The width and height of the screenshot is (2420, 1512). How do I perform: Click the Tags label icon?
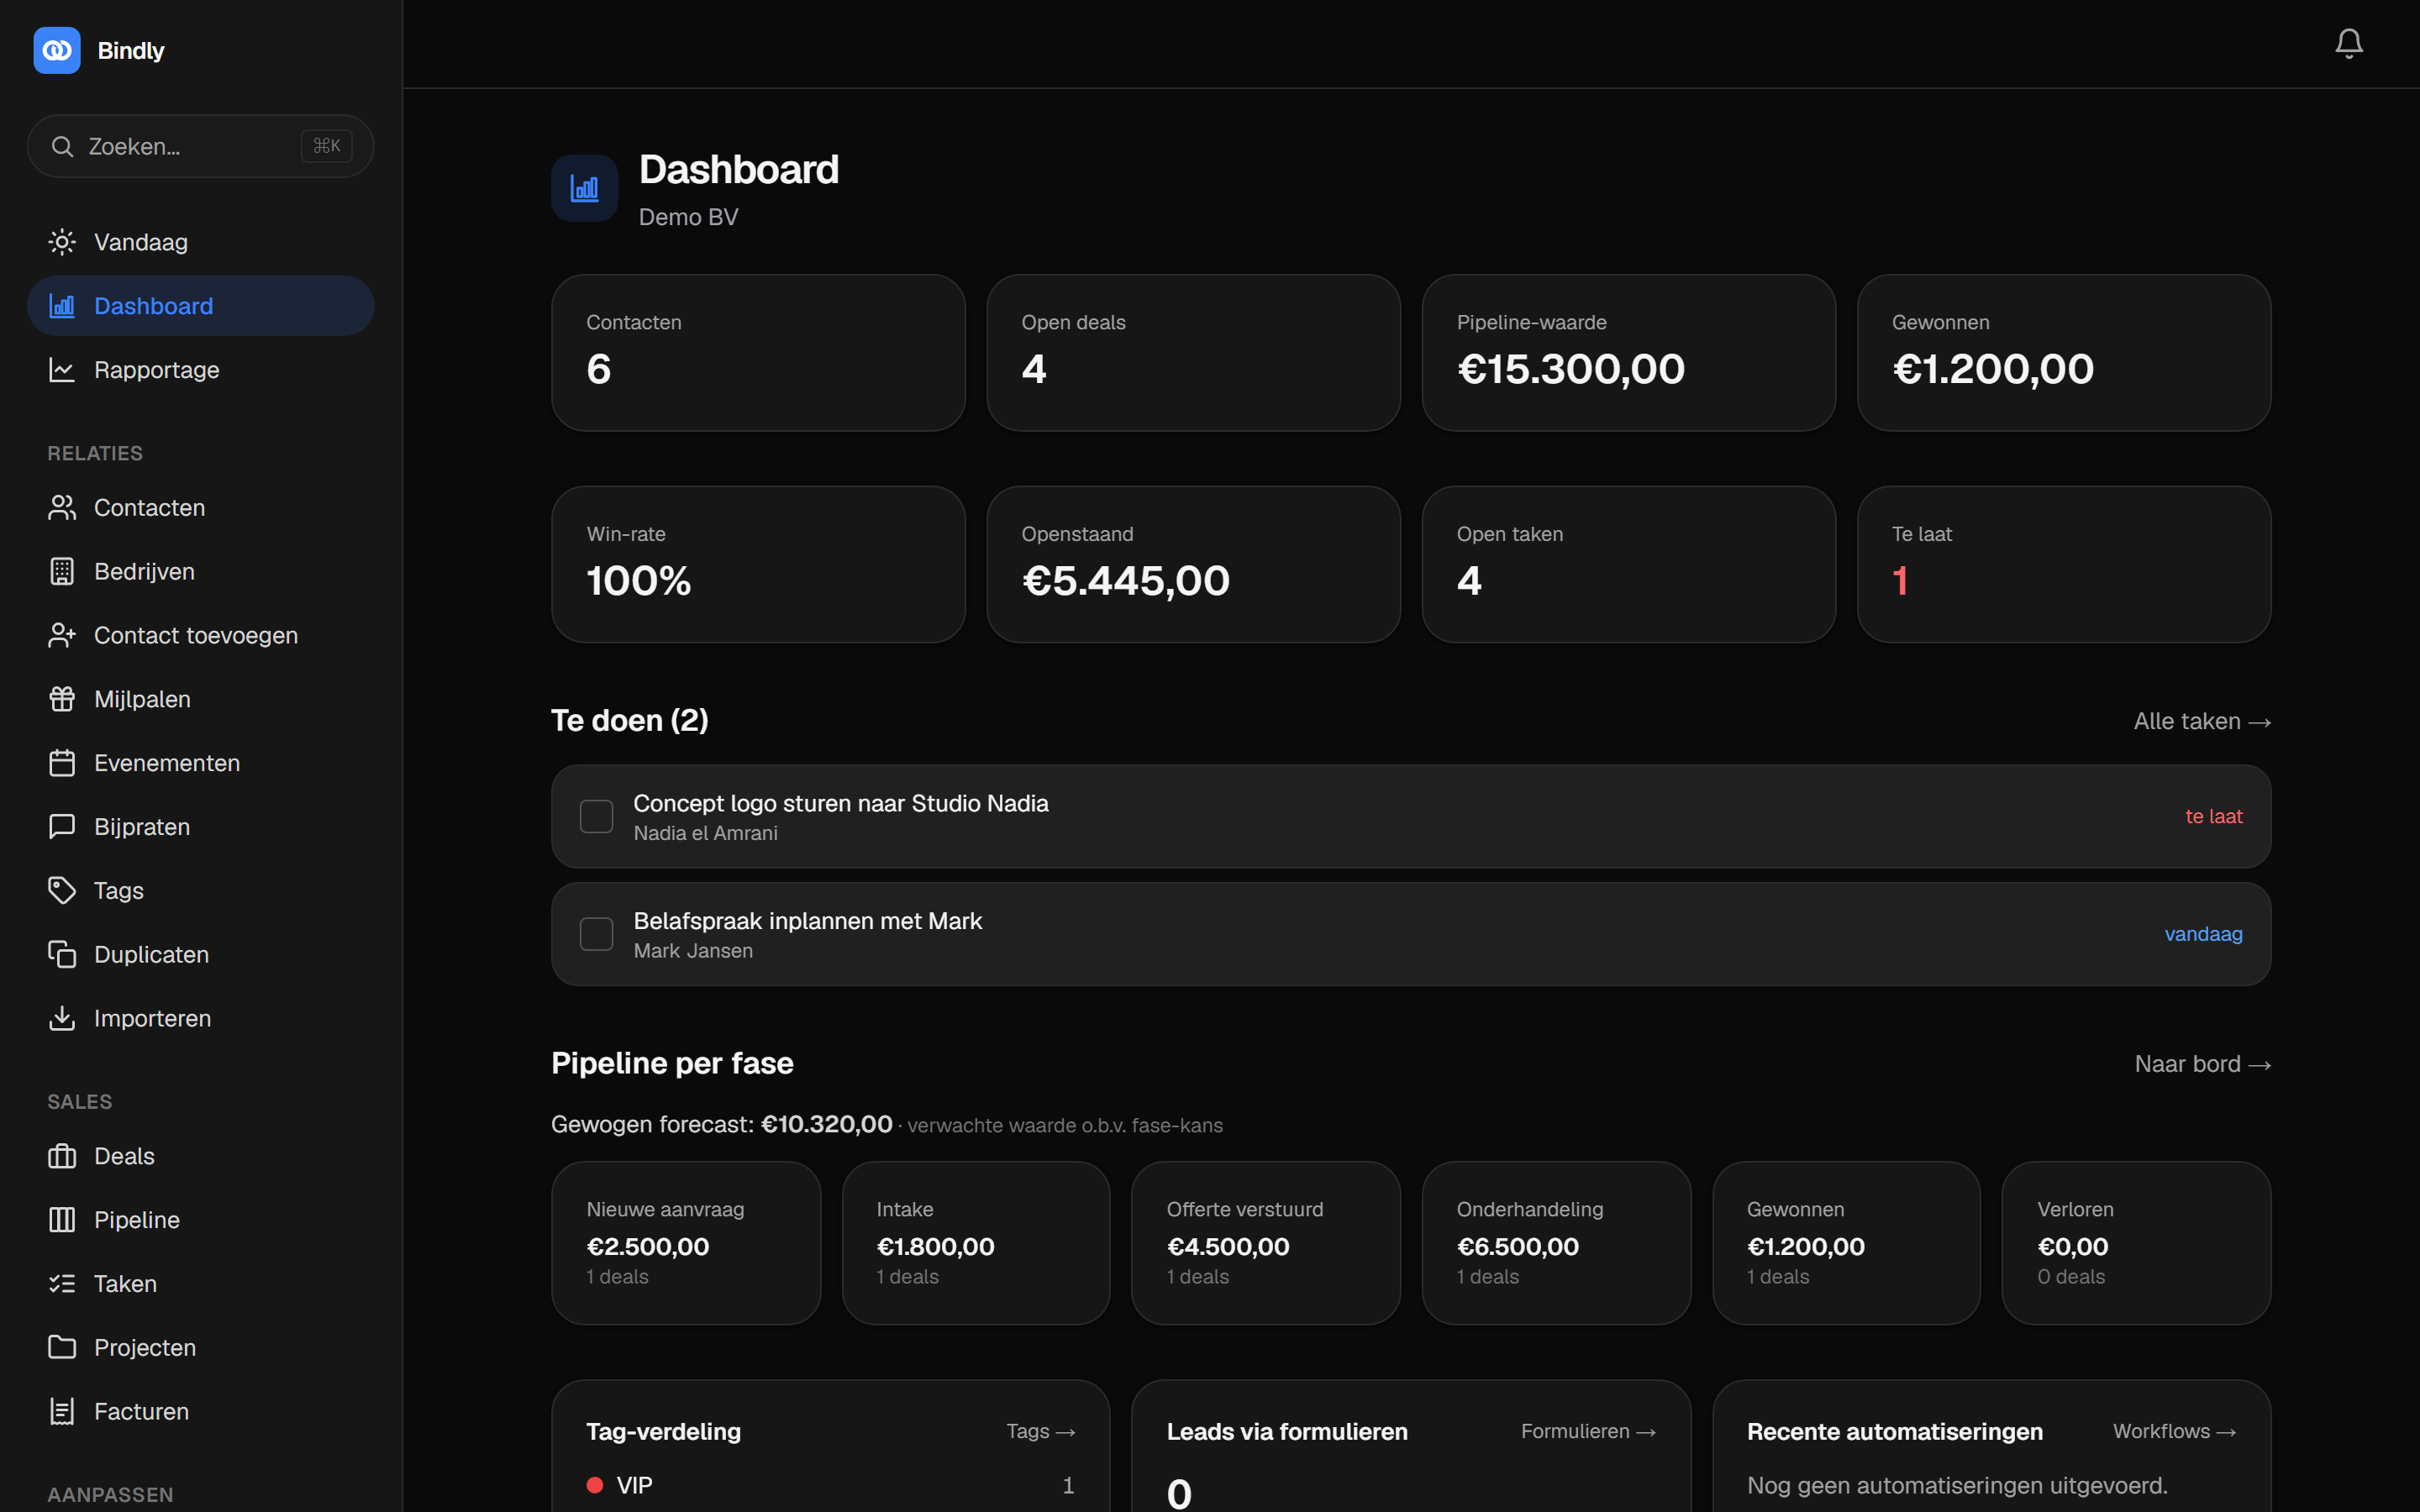pyautogui.click(x=62, y=891)
